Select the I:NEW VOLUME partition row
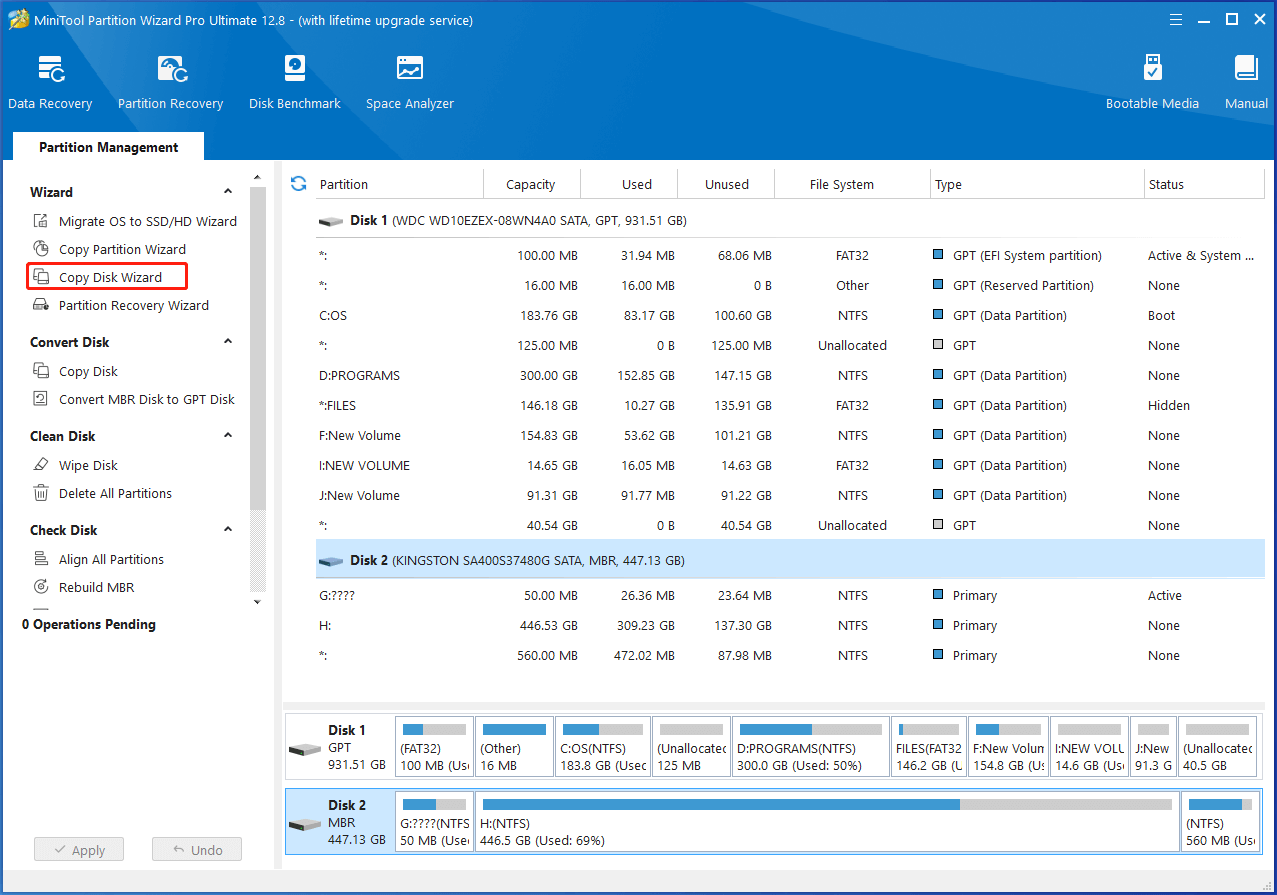Viewport: 1277px width, 895px height. tap(790, 465)
